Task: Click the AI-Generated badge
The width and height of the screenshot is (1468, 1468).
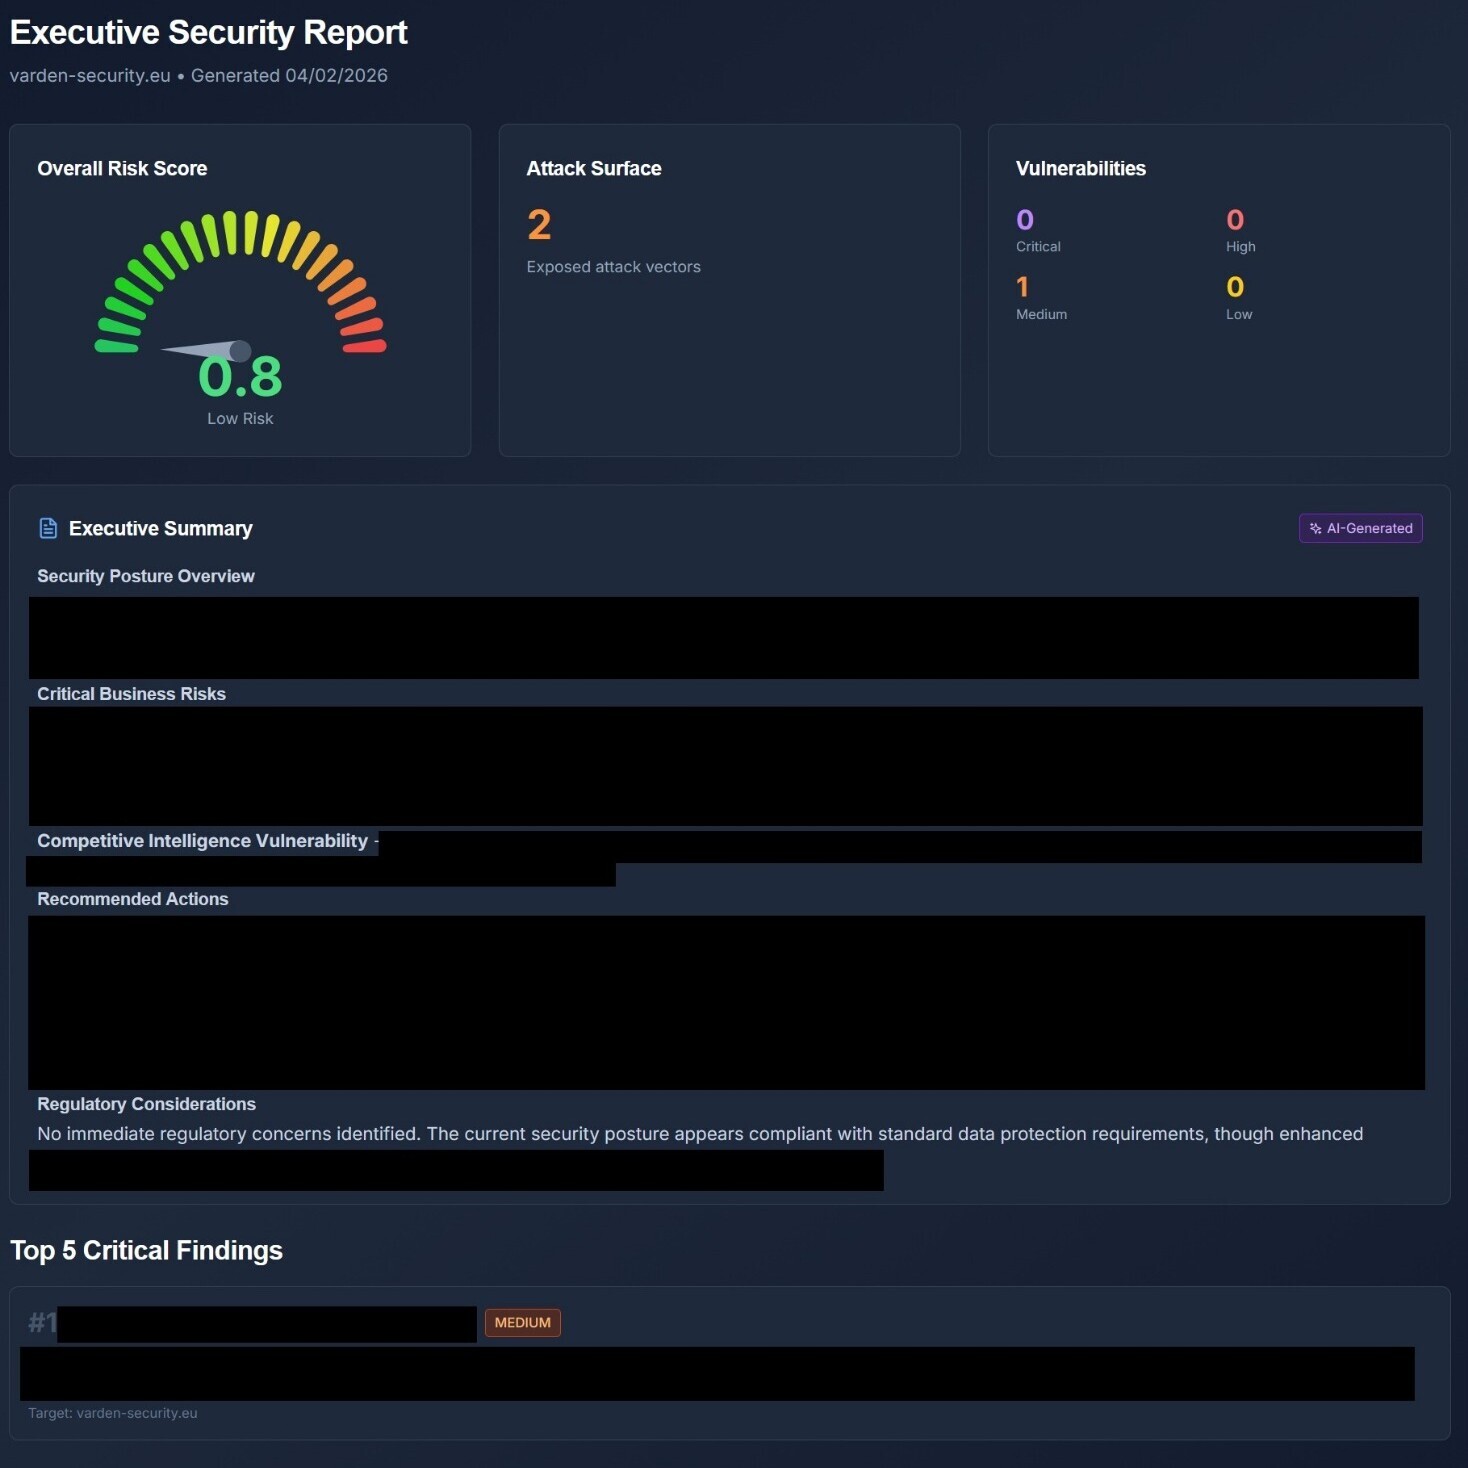Action: click(1360, 528)
